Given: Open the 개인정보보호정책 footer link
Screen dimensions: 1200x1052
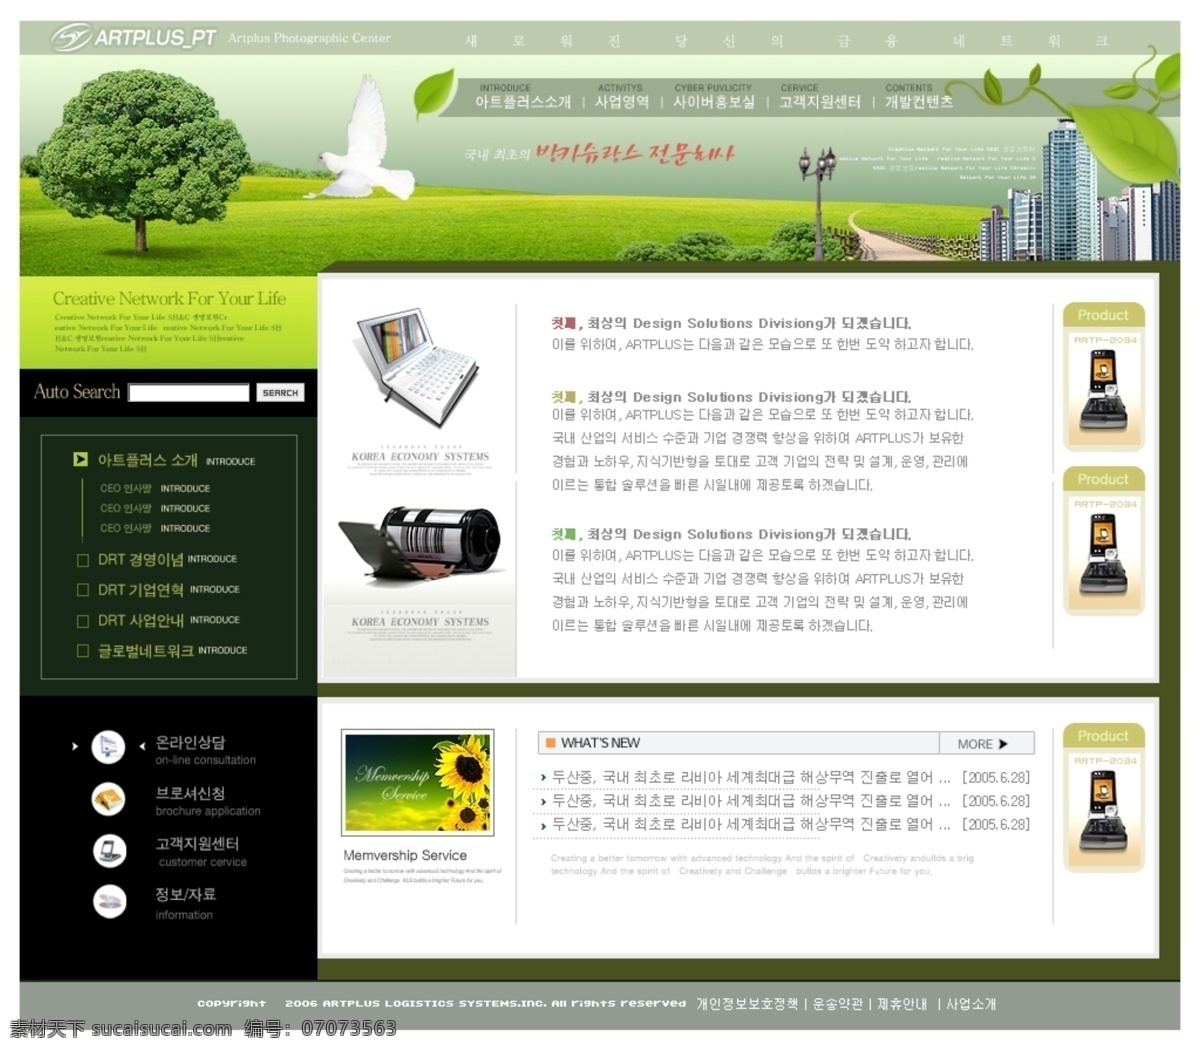Looking at the screenshot, I should 748,1004.
